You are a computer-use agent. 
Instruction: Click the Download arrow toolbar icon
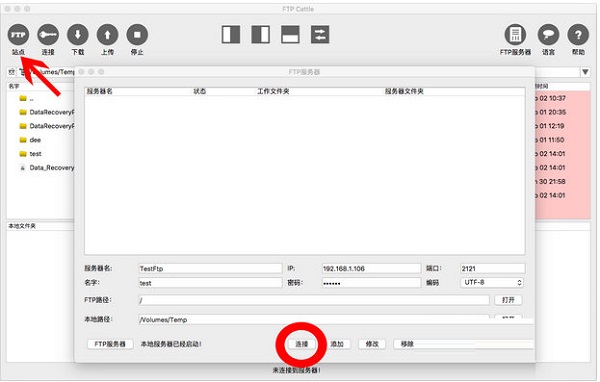pyautogui.click(x=78, y=35)
